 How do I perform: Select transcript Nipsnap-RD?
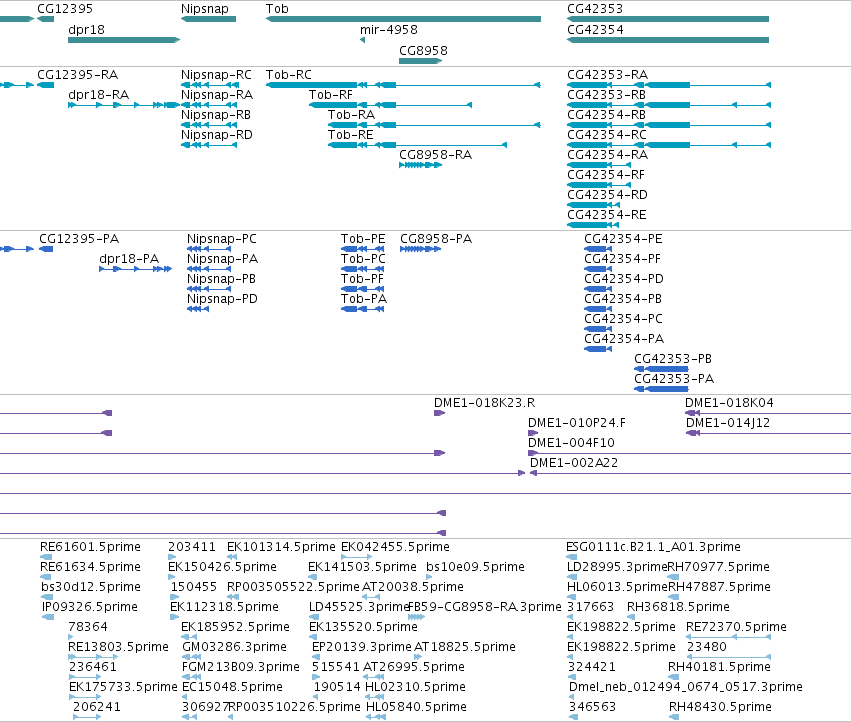pos(209,145)
